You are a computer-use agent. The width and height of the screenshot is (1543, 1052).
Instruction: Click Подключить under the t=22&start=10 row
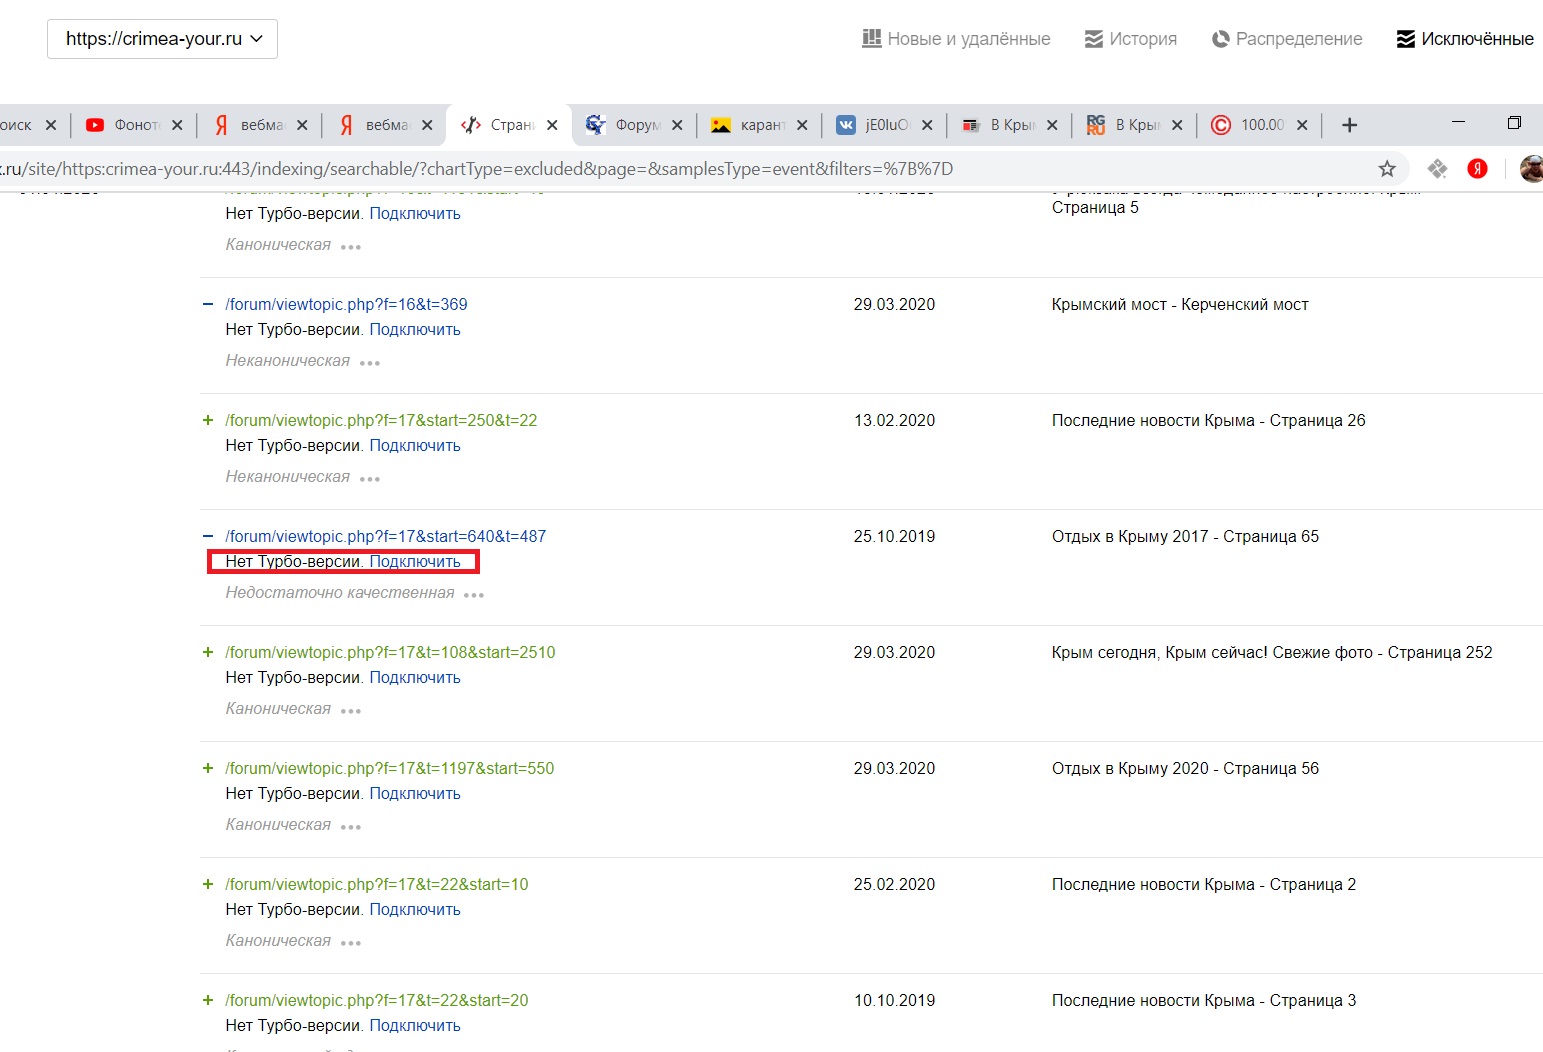[415, 909]
